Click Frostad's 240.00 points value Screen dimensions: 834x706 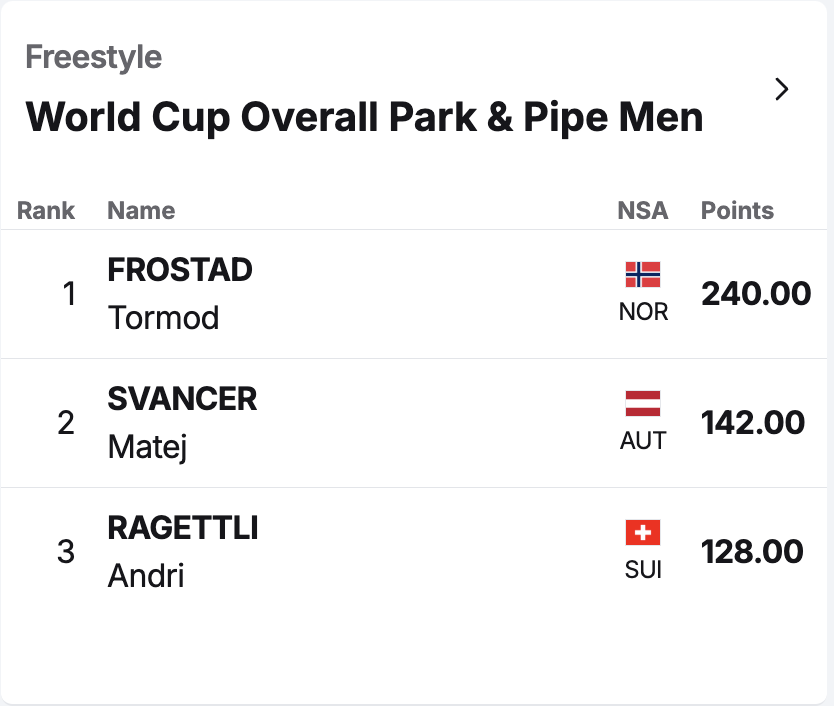click(756, 294)
